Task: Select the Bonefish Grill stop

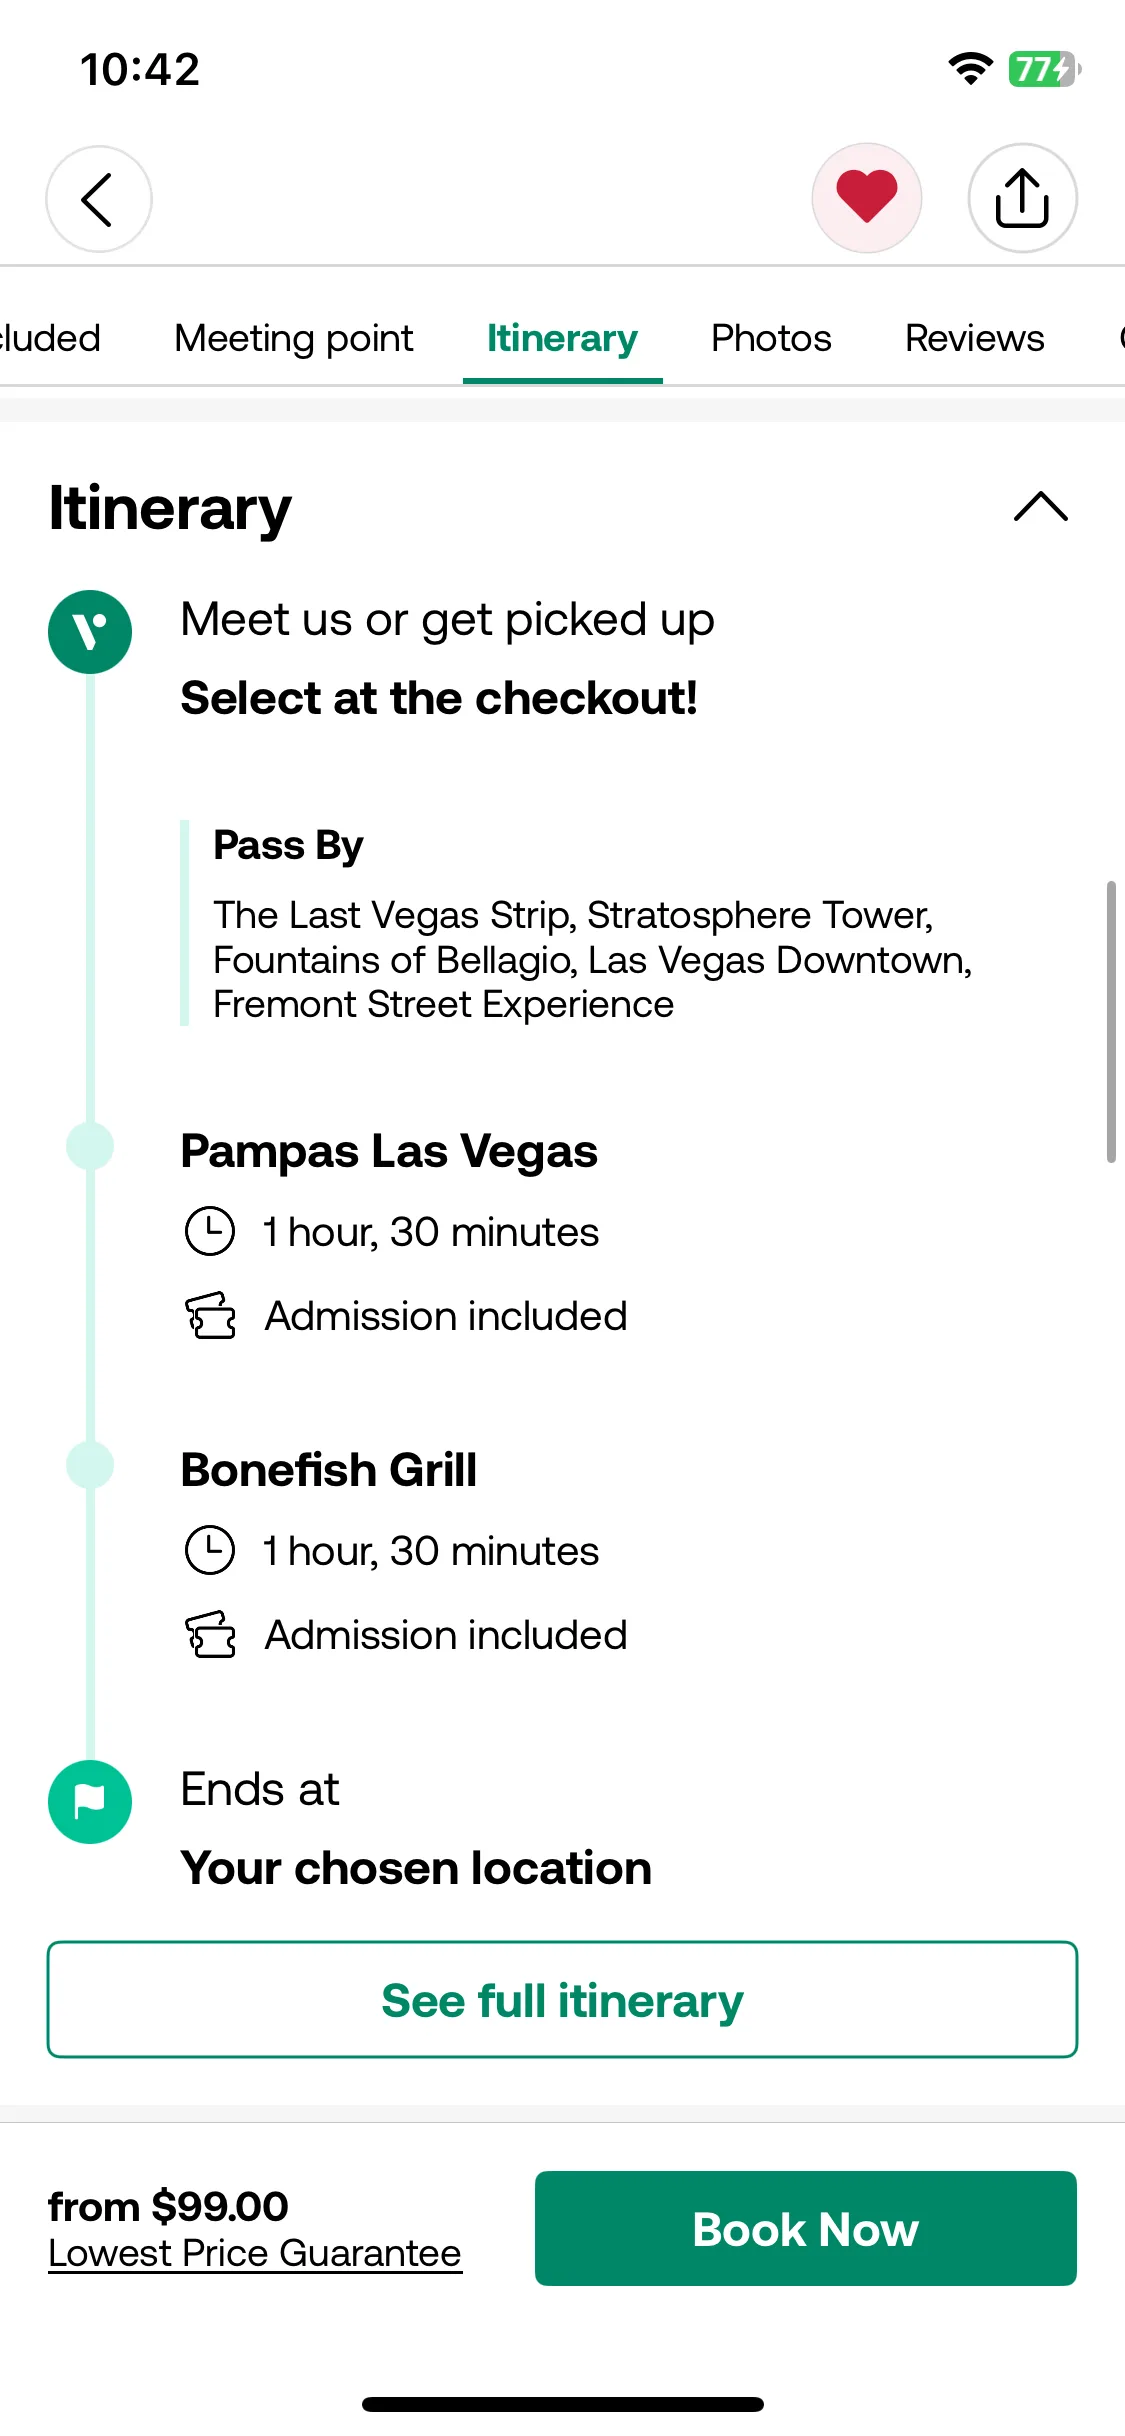Action: tap(329, 1470)
